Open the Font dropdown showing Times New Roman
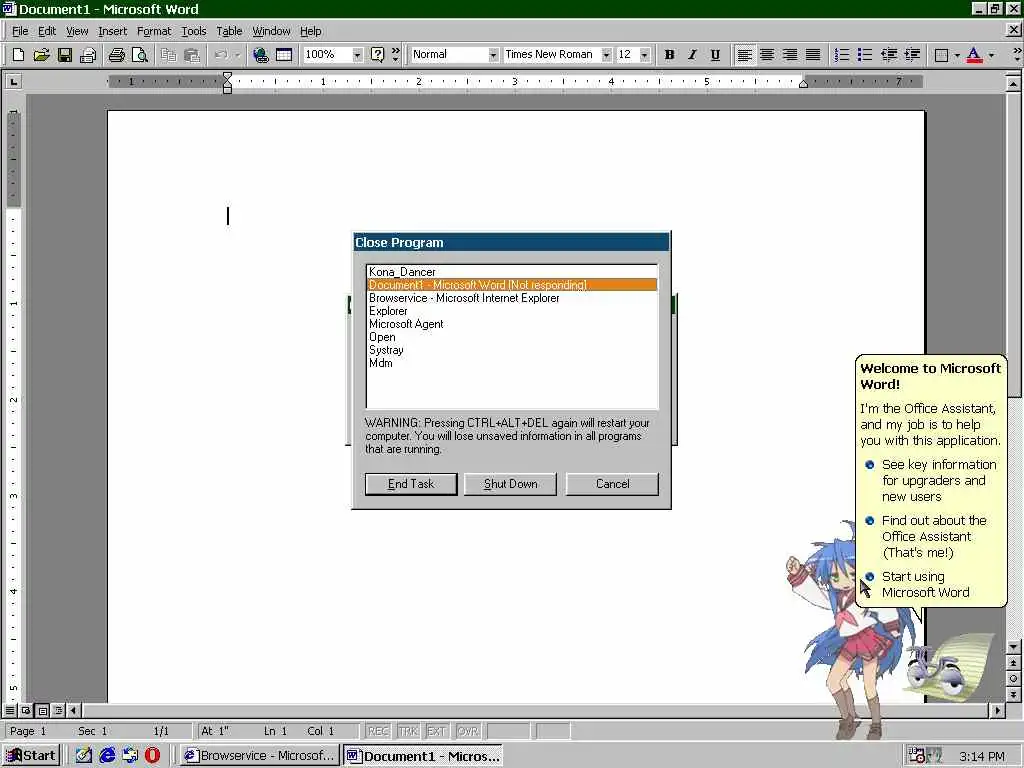The image size is (1024, 768). click(607, 55)
